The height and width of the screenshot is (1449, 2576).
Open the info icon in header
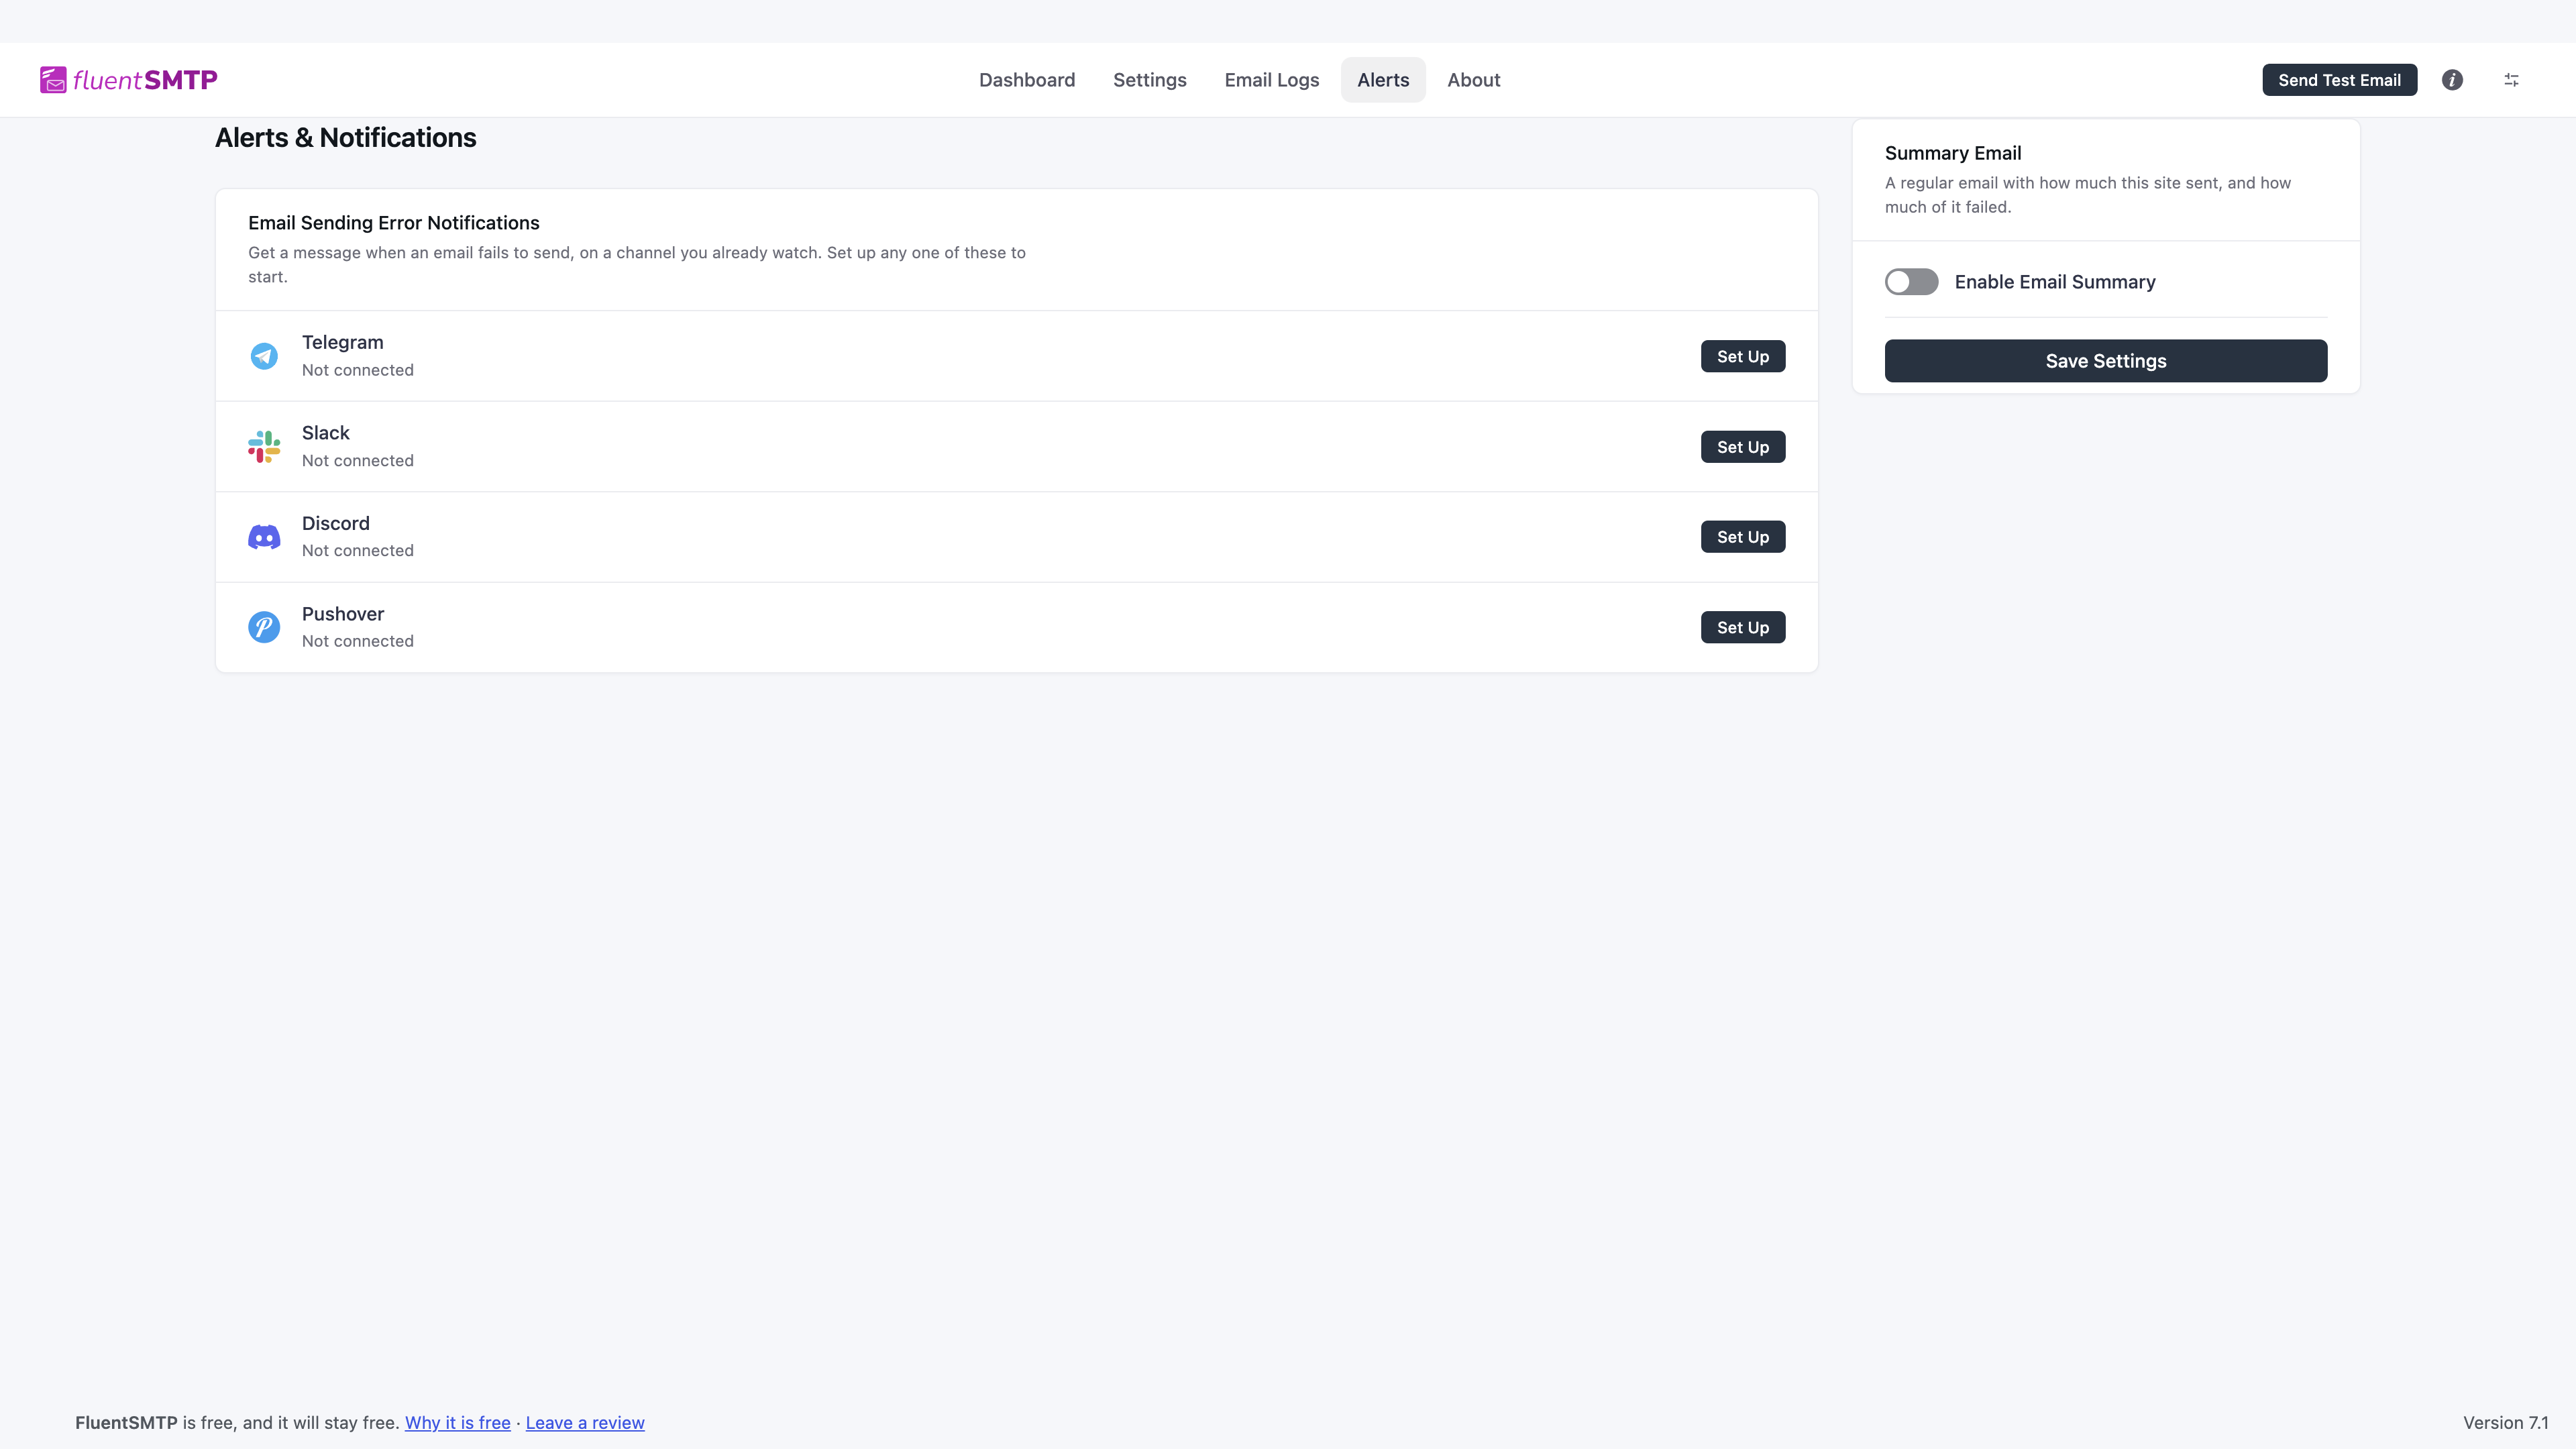tap(2452, 80)
